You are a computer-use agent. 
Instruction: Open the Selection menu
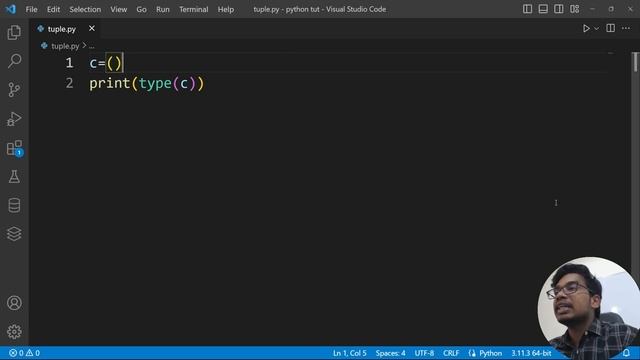point(85,9)
